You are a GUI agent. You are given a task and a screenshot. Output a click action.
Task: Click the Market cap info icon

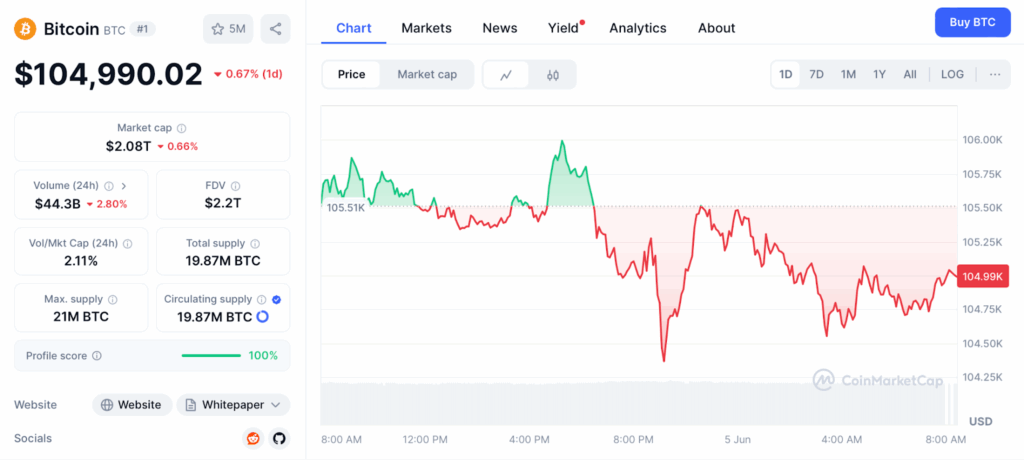coord(181,128)
